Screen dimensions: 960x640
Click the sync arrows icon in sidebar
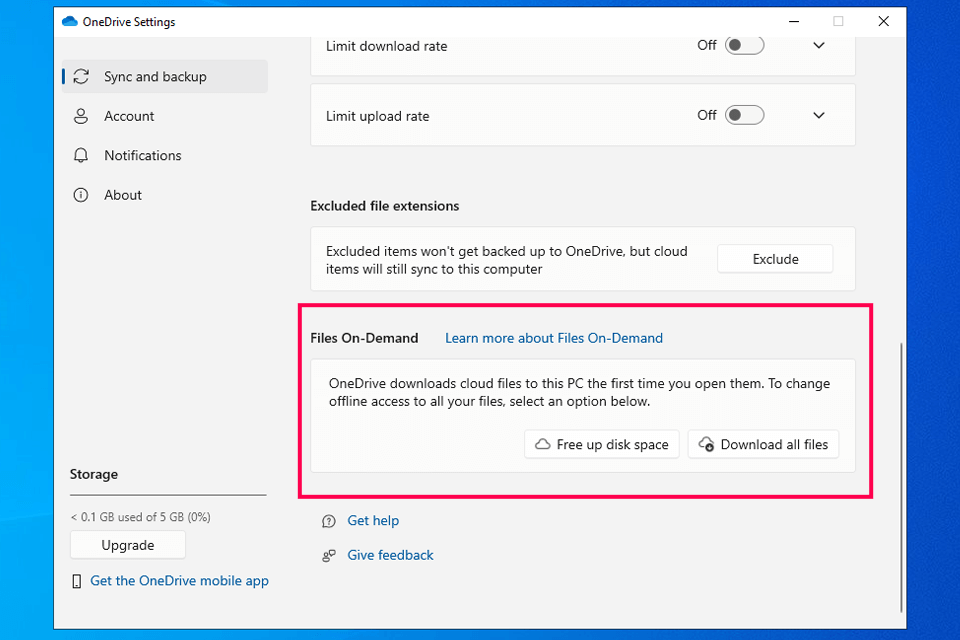[81, 77]
